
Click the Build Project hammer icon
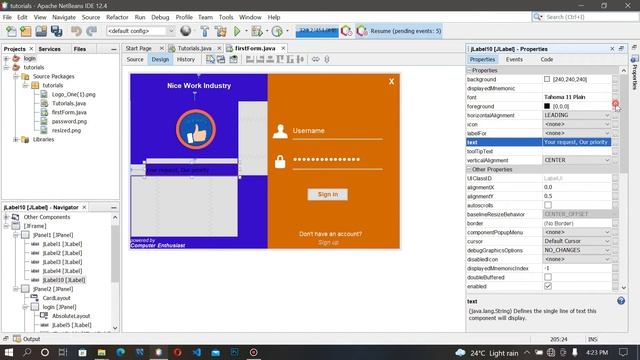204,31
